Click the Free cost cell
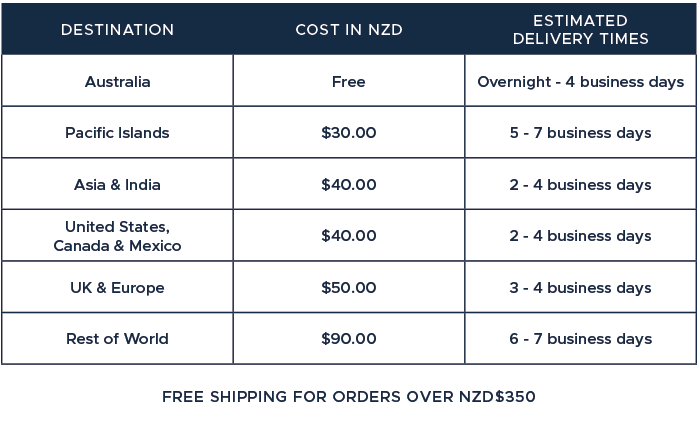 pyautogui.click(x=349, y=81)
